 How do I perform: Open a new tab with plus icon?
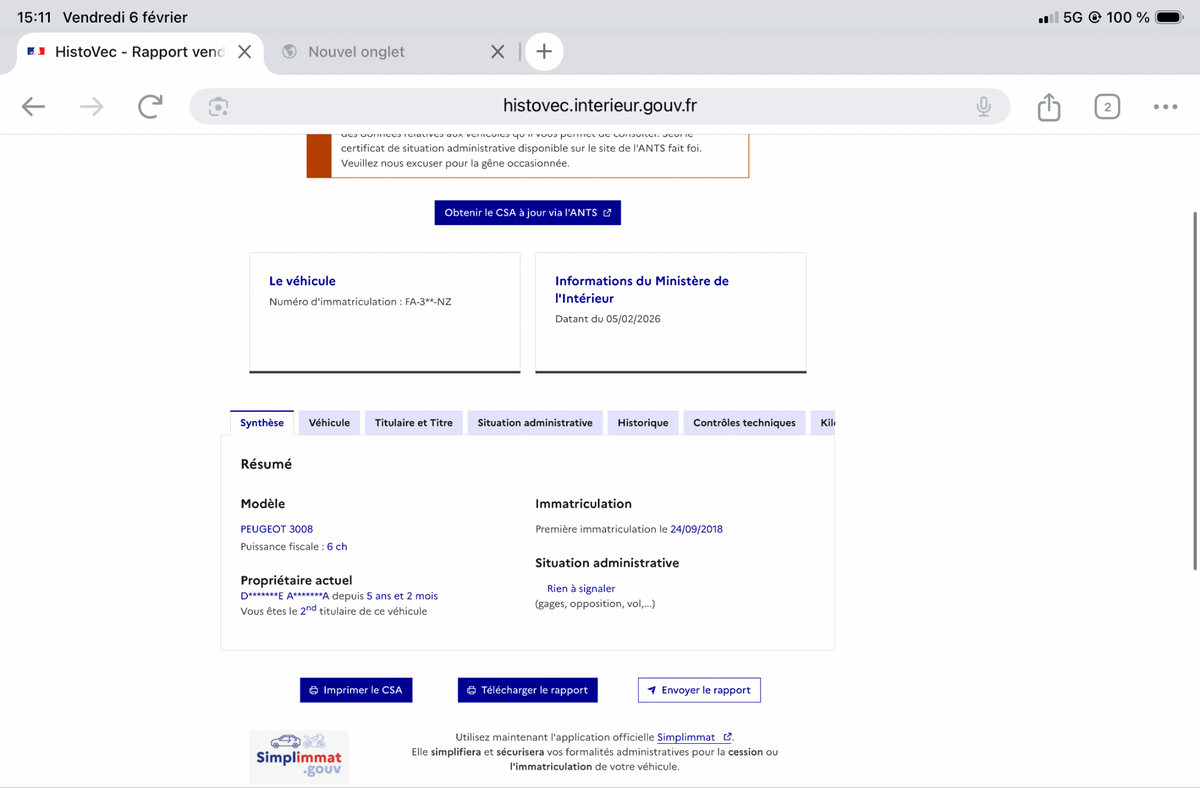(x=544, y=52)
